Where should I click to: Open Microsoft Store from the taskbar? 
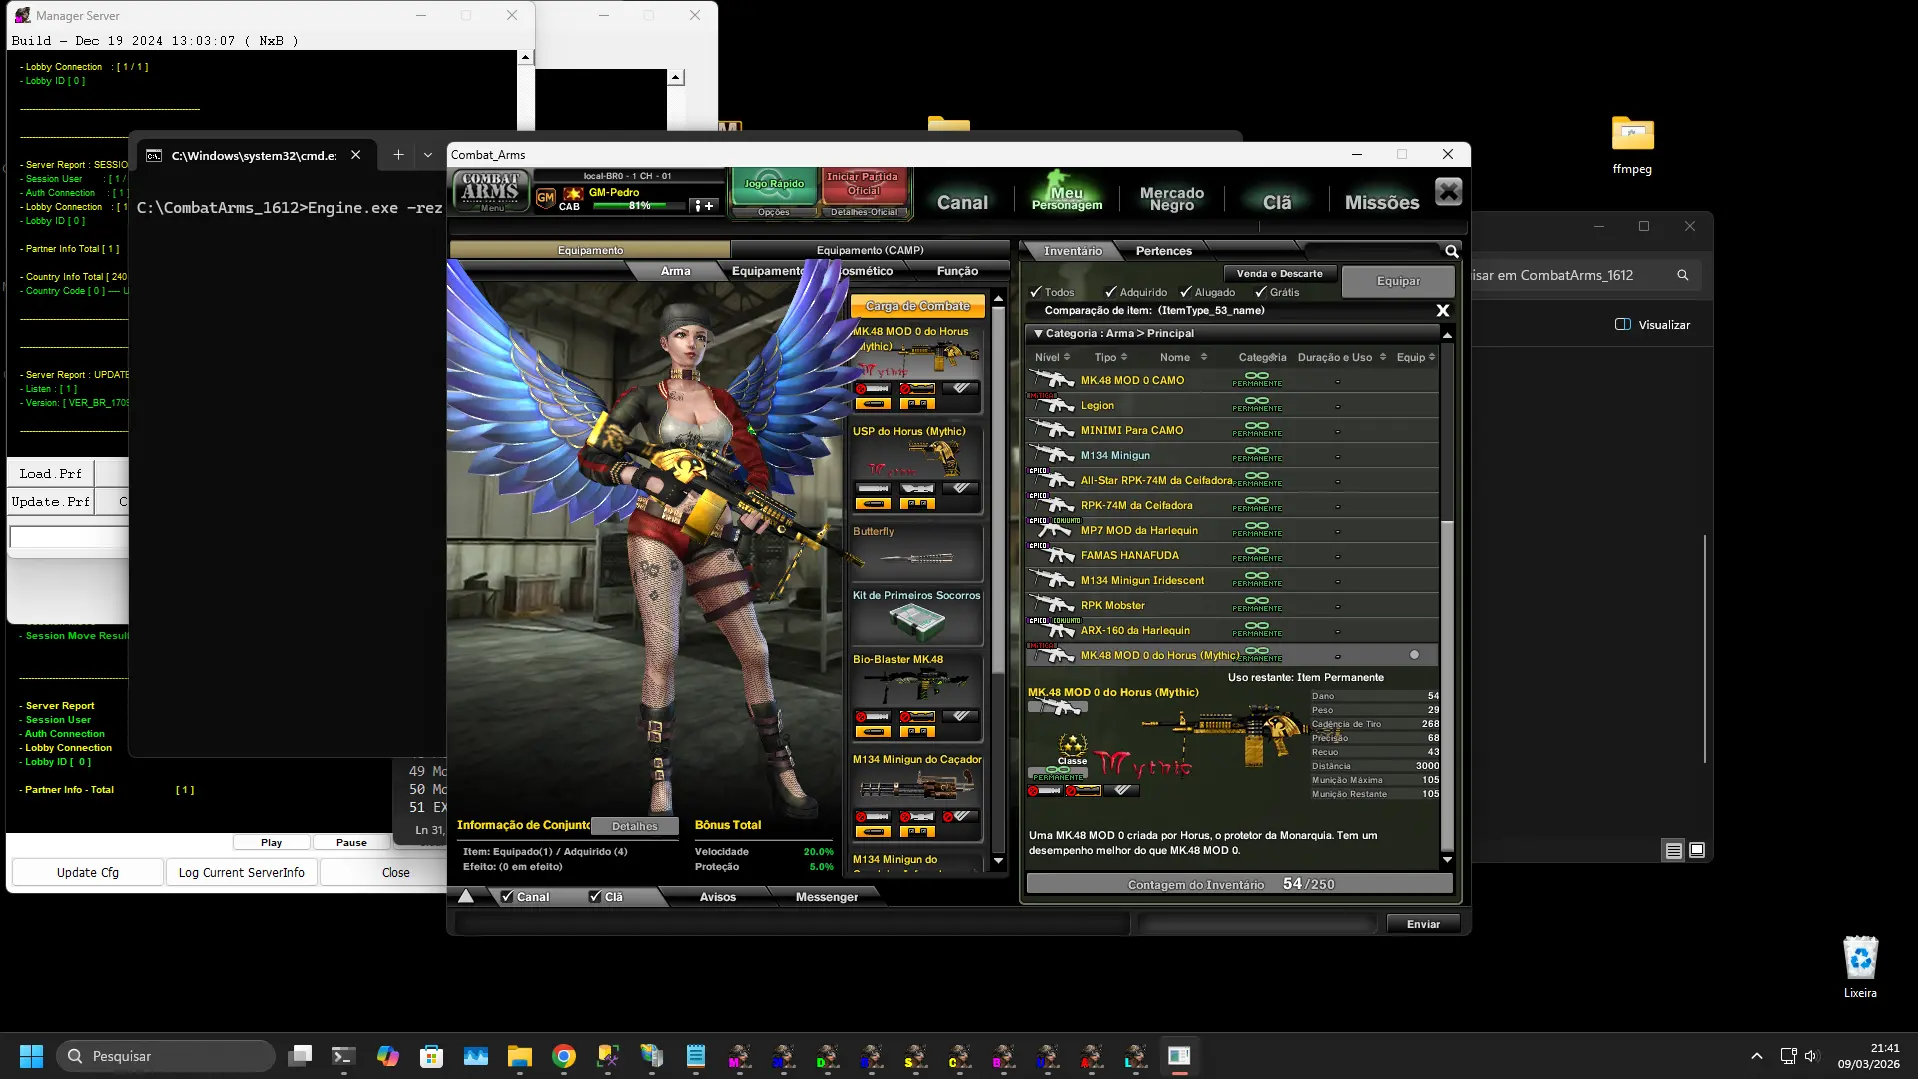coord(432,1056)
